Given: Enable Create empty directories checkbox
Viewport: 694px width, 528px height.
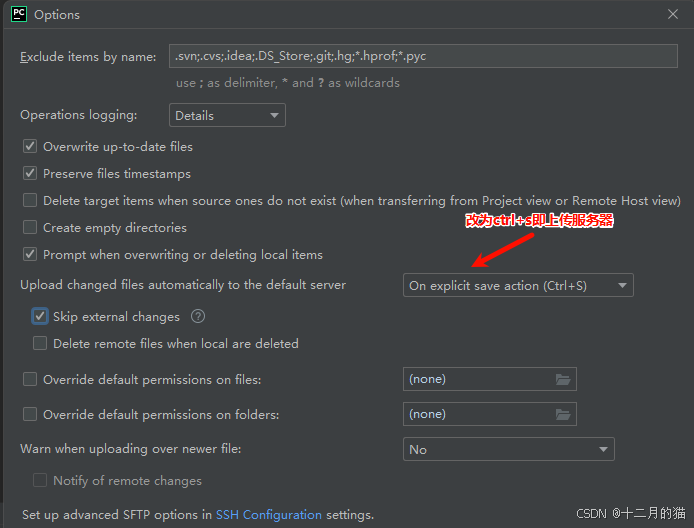Looking at the screenshot, I should (x=30, y=227).
